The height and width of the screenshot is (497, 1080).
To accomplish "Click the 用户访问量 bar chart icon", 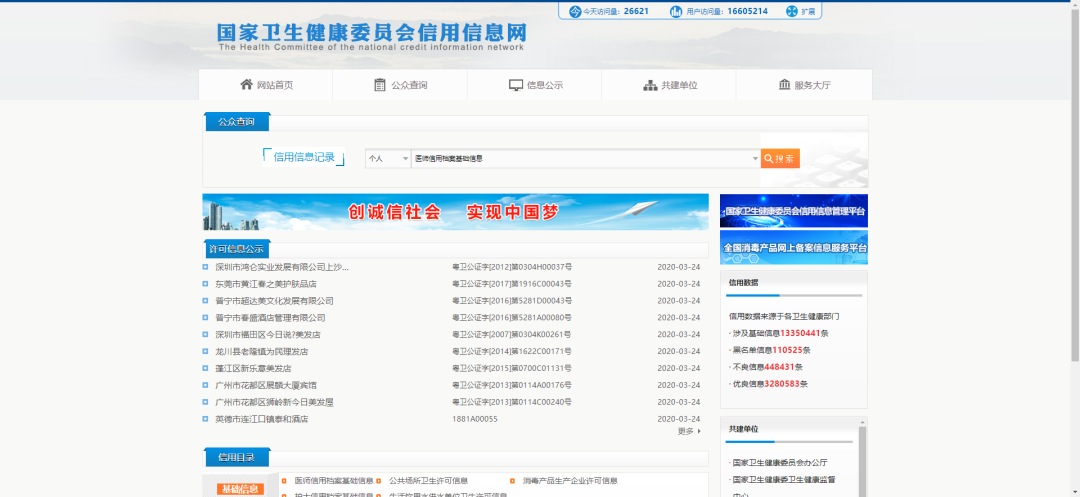I will [x=676, y=11].
